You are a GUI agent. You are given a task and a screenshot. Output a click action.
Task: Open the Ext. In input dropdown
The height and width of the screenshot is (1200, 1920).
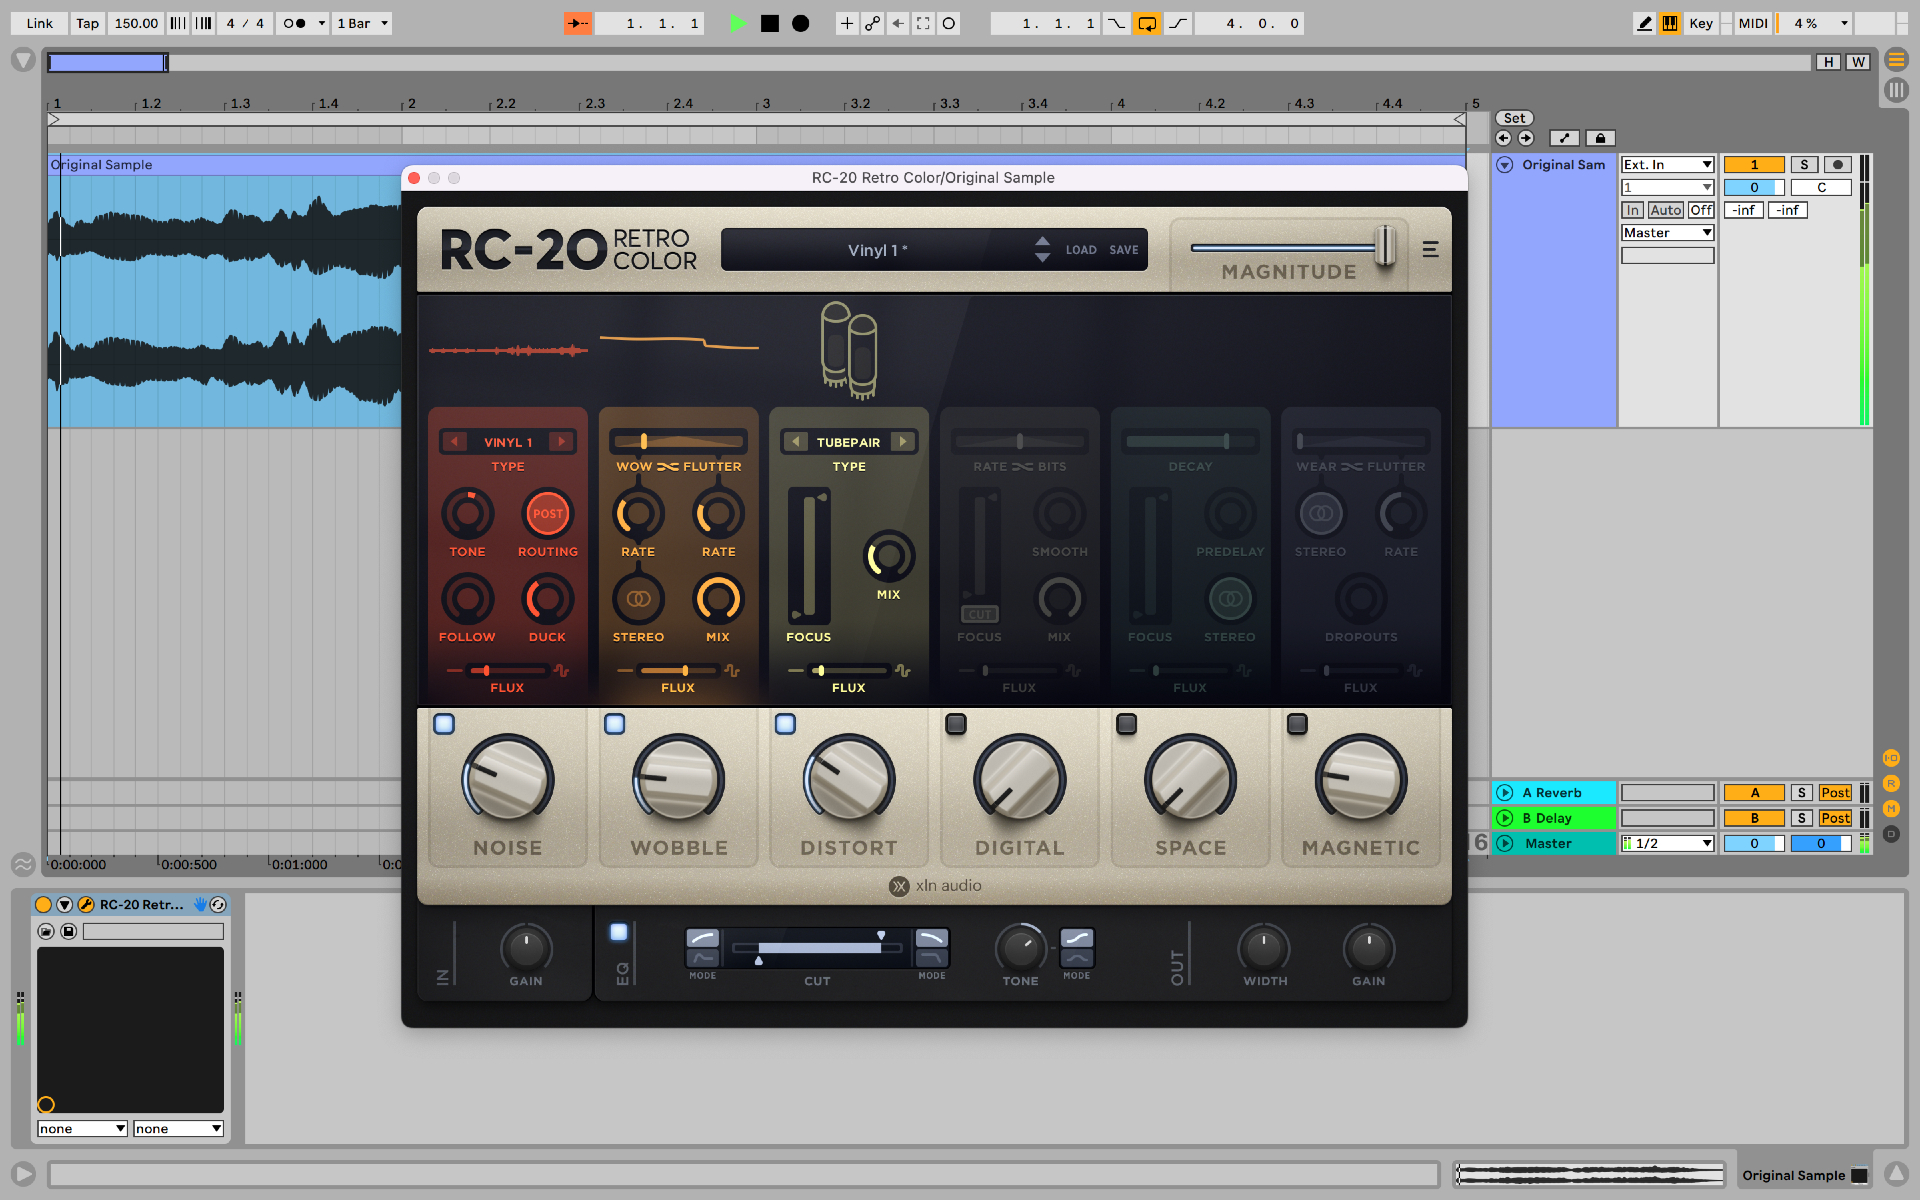[1667, 165]
